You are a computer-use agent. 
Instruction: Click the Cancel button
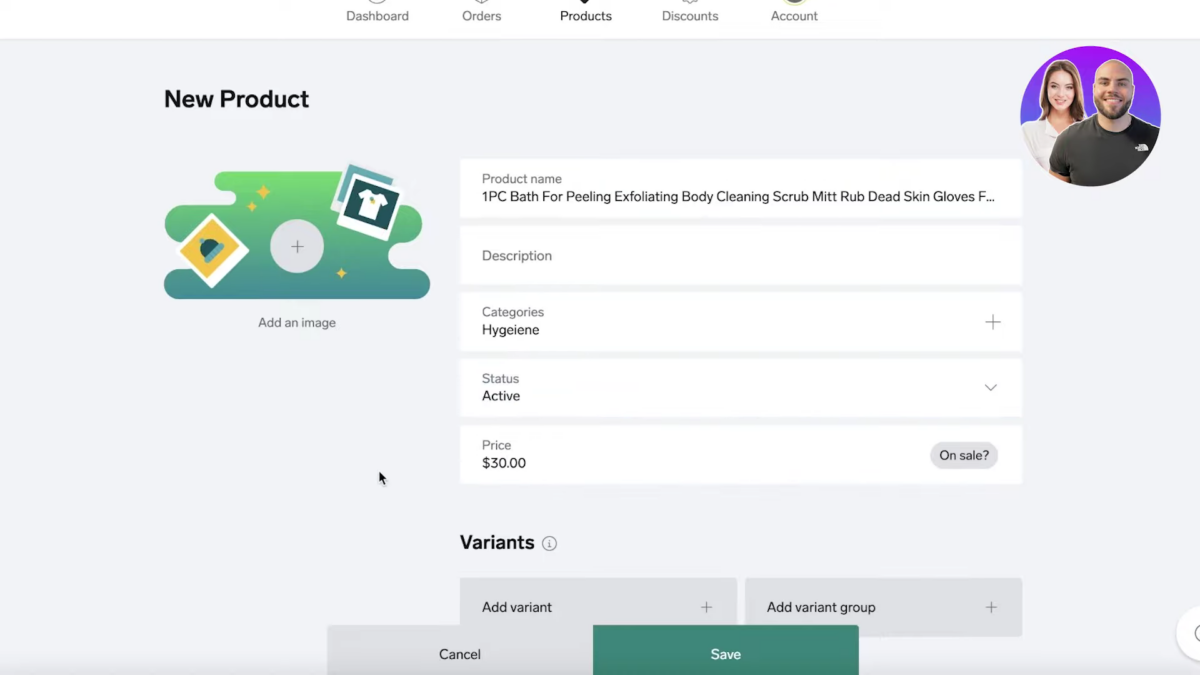tap(460, 654)
